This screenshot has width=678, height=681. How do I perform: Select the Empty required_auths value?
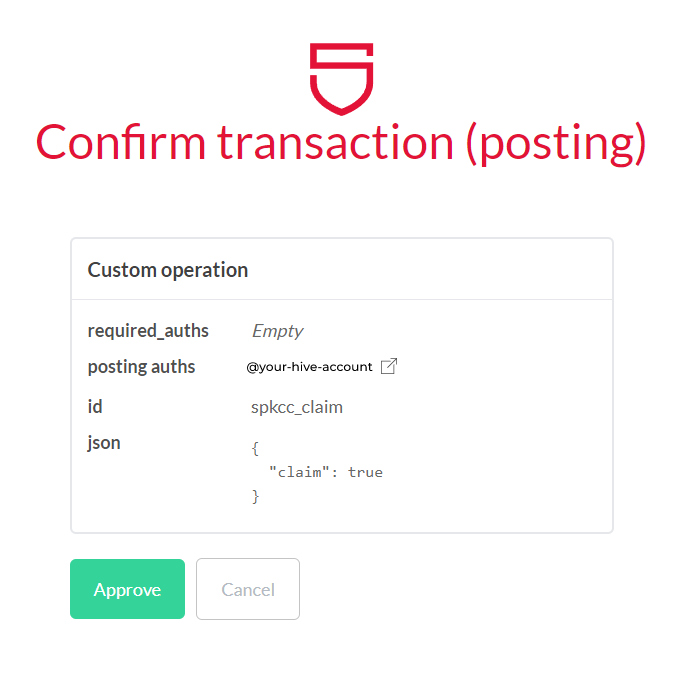coord(278,331)
